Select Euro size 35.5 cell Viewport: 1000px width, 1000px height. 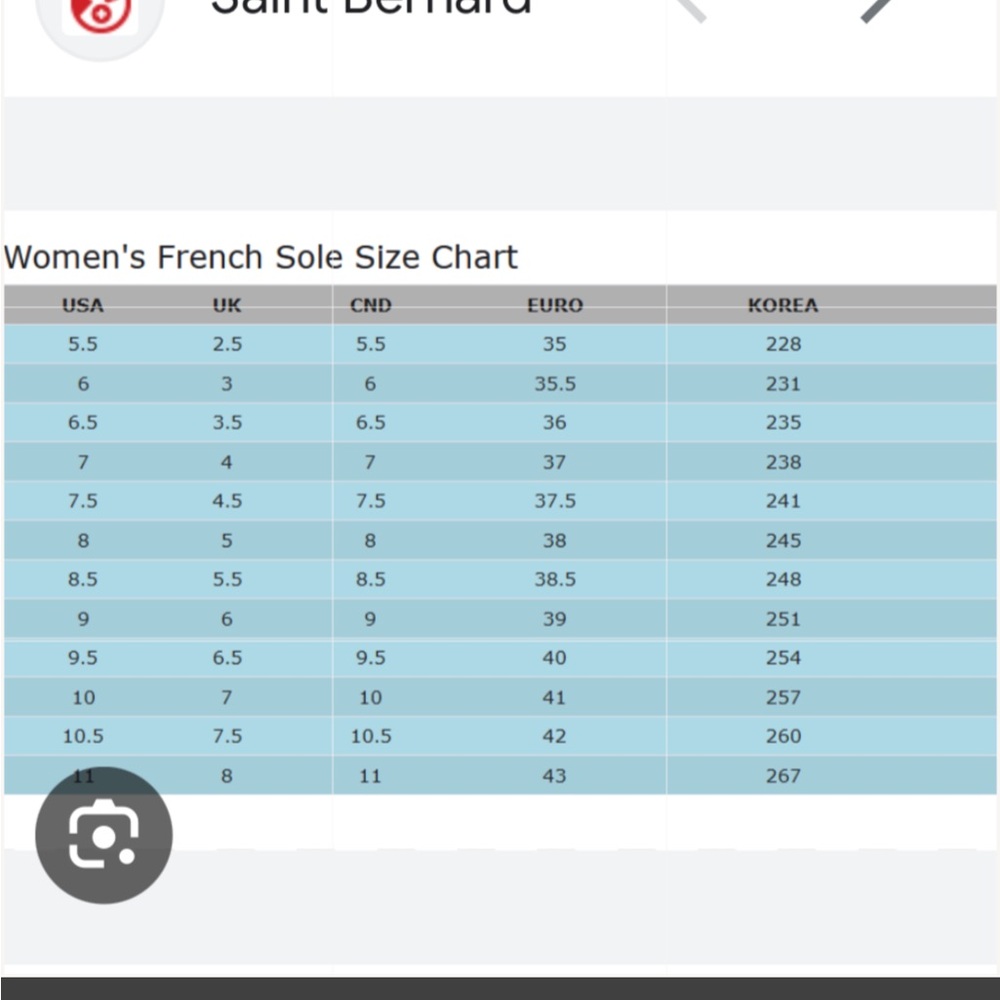tap(555, 384)
